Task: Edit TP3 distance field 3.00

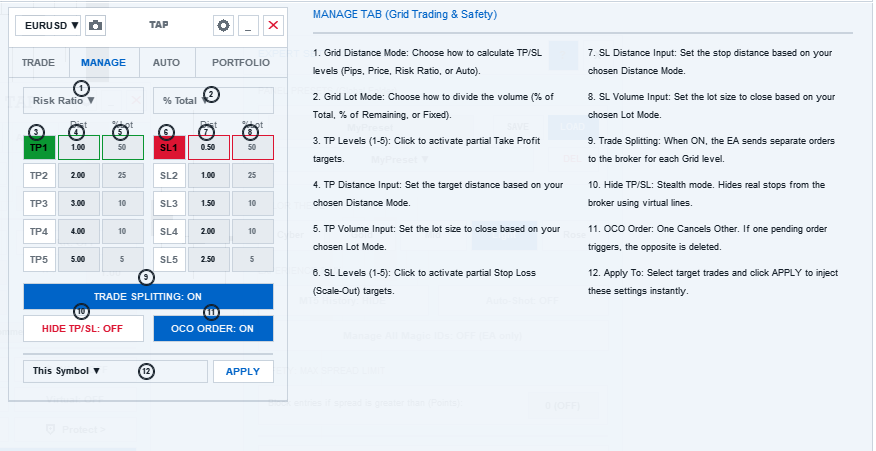Action: [79, 203]
